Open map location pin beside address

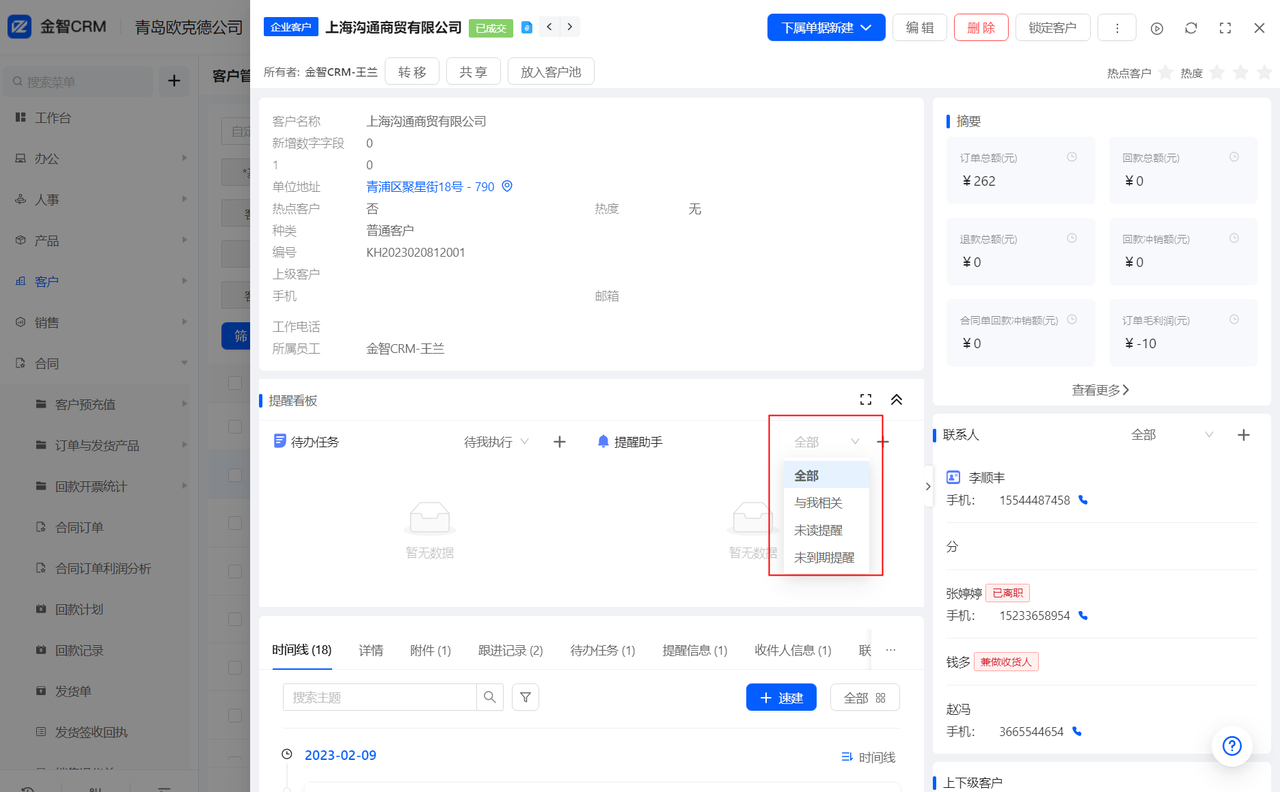pos(507,186)
